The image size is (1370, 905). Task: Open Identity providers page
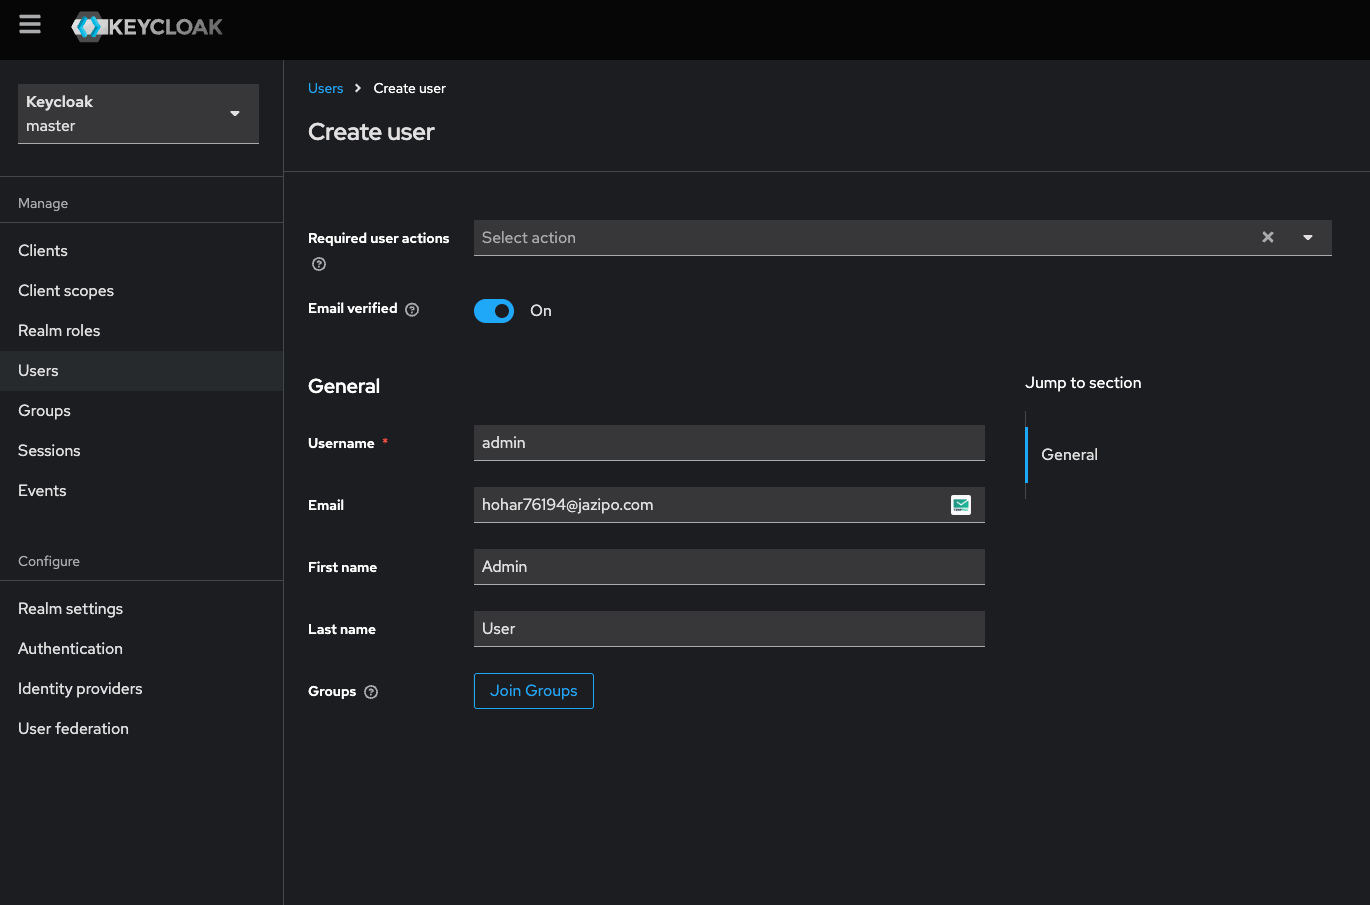(x=142, y=689)
